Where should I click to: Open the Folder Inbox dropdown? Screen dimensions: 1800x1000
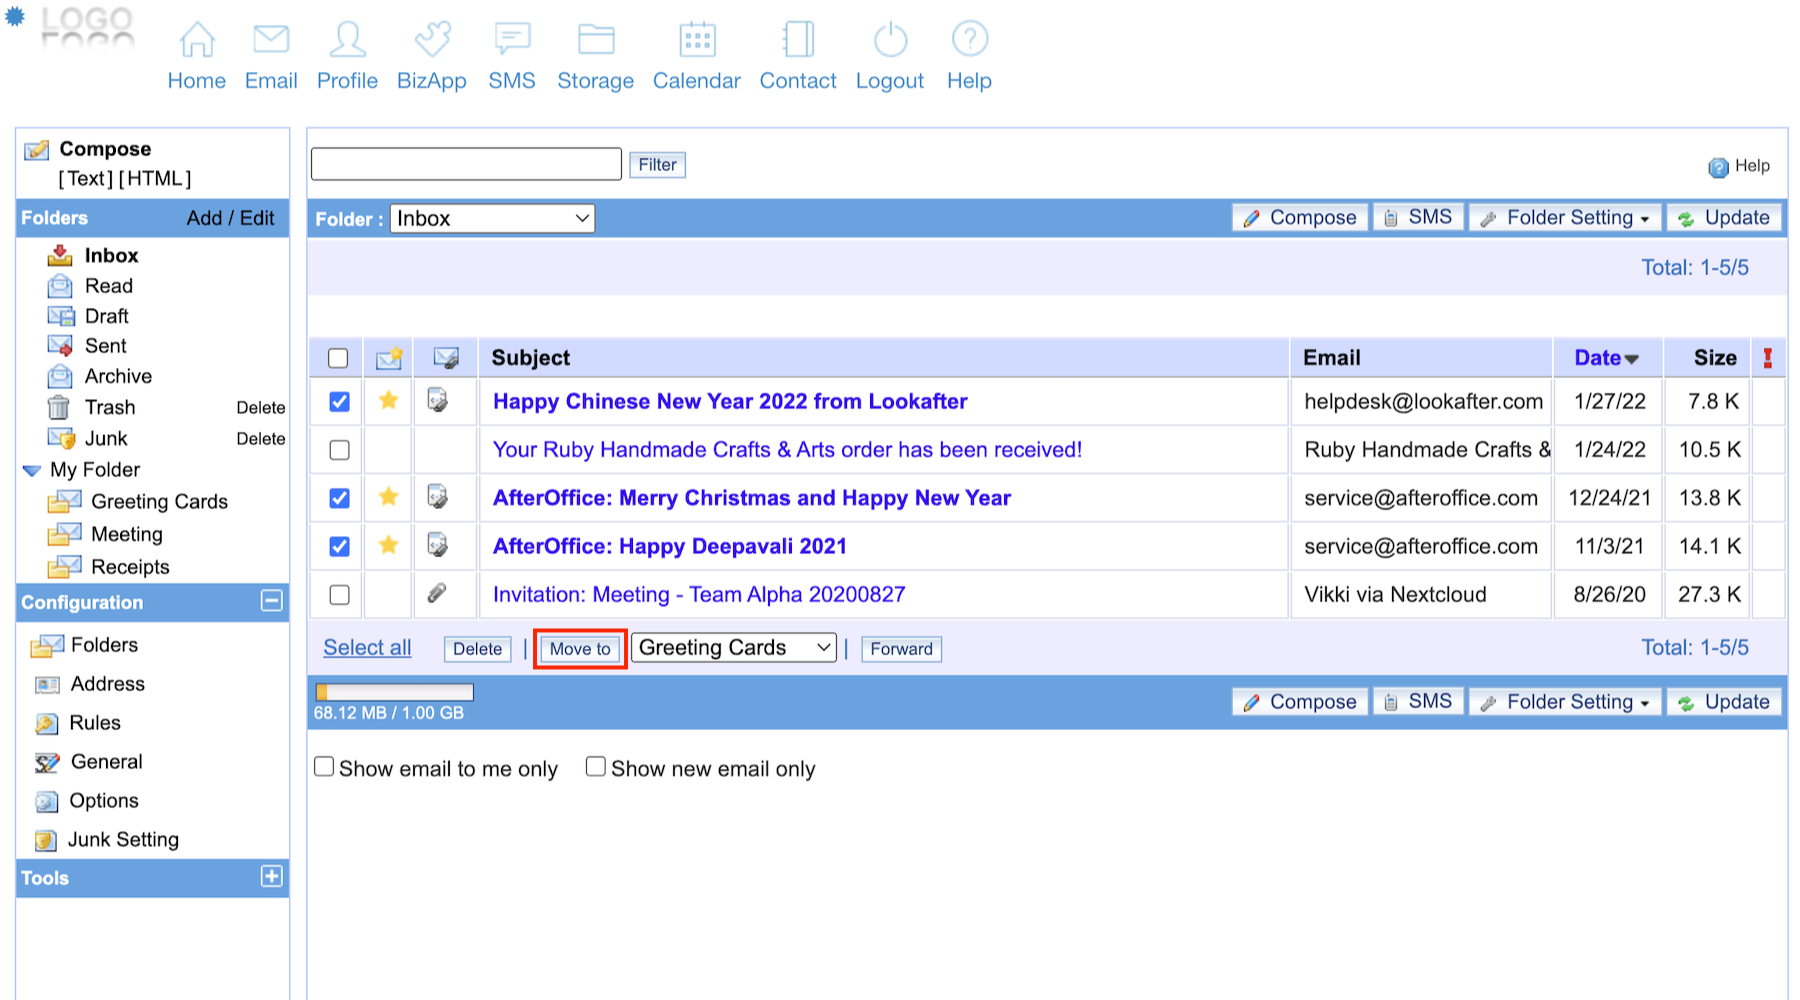(492, 219)
